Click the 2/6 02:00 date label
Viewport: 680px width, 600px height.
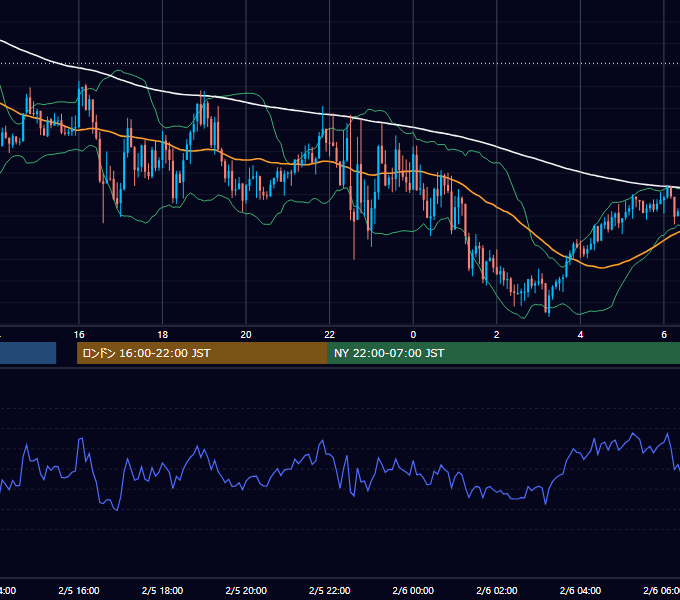(x=497, y=590)
